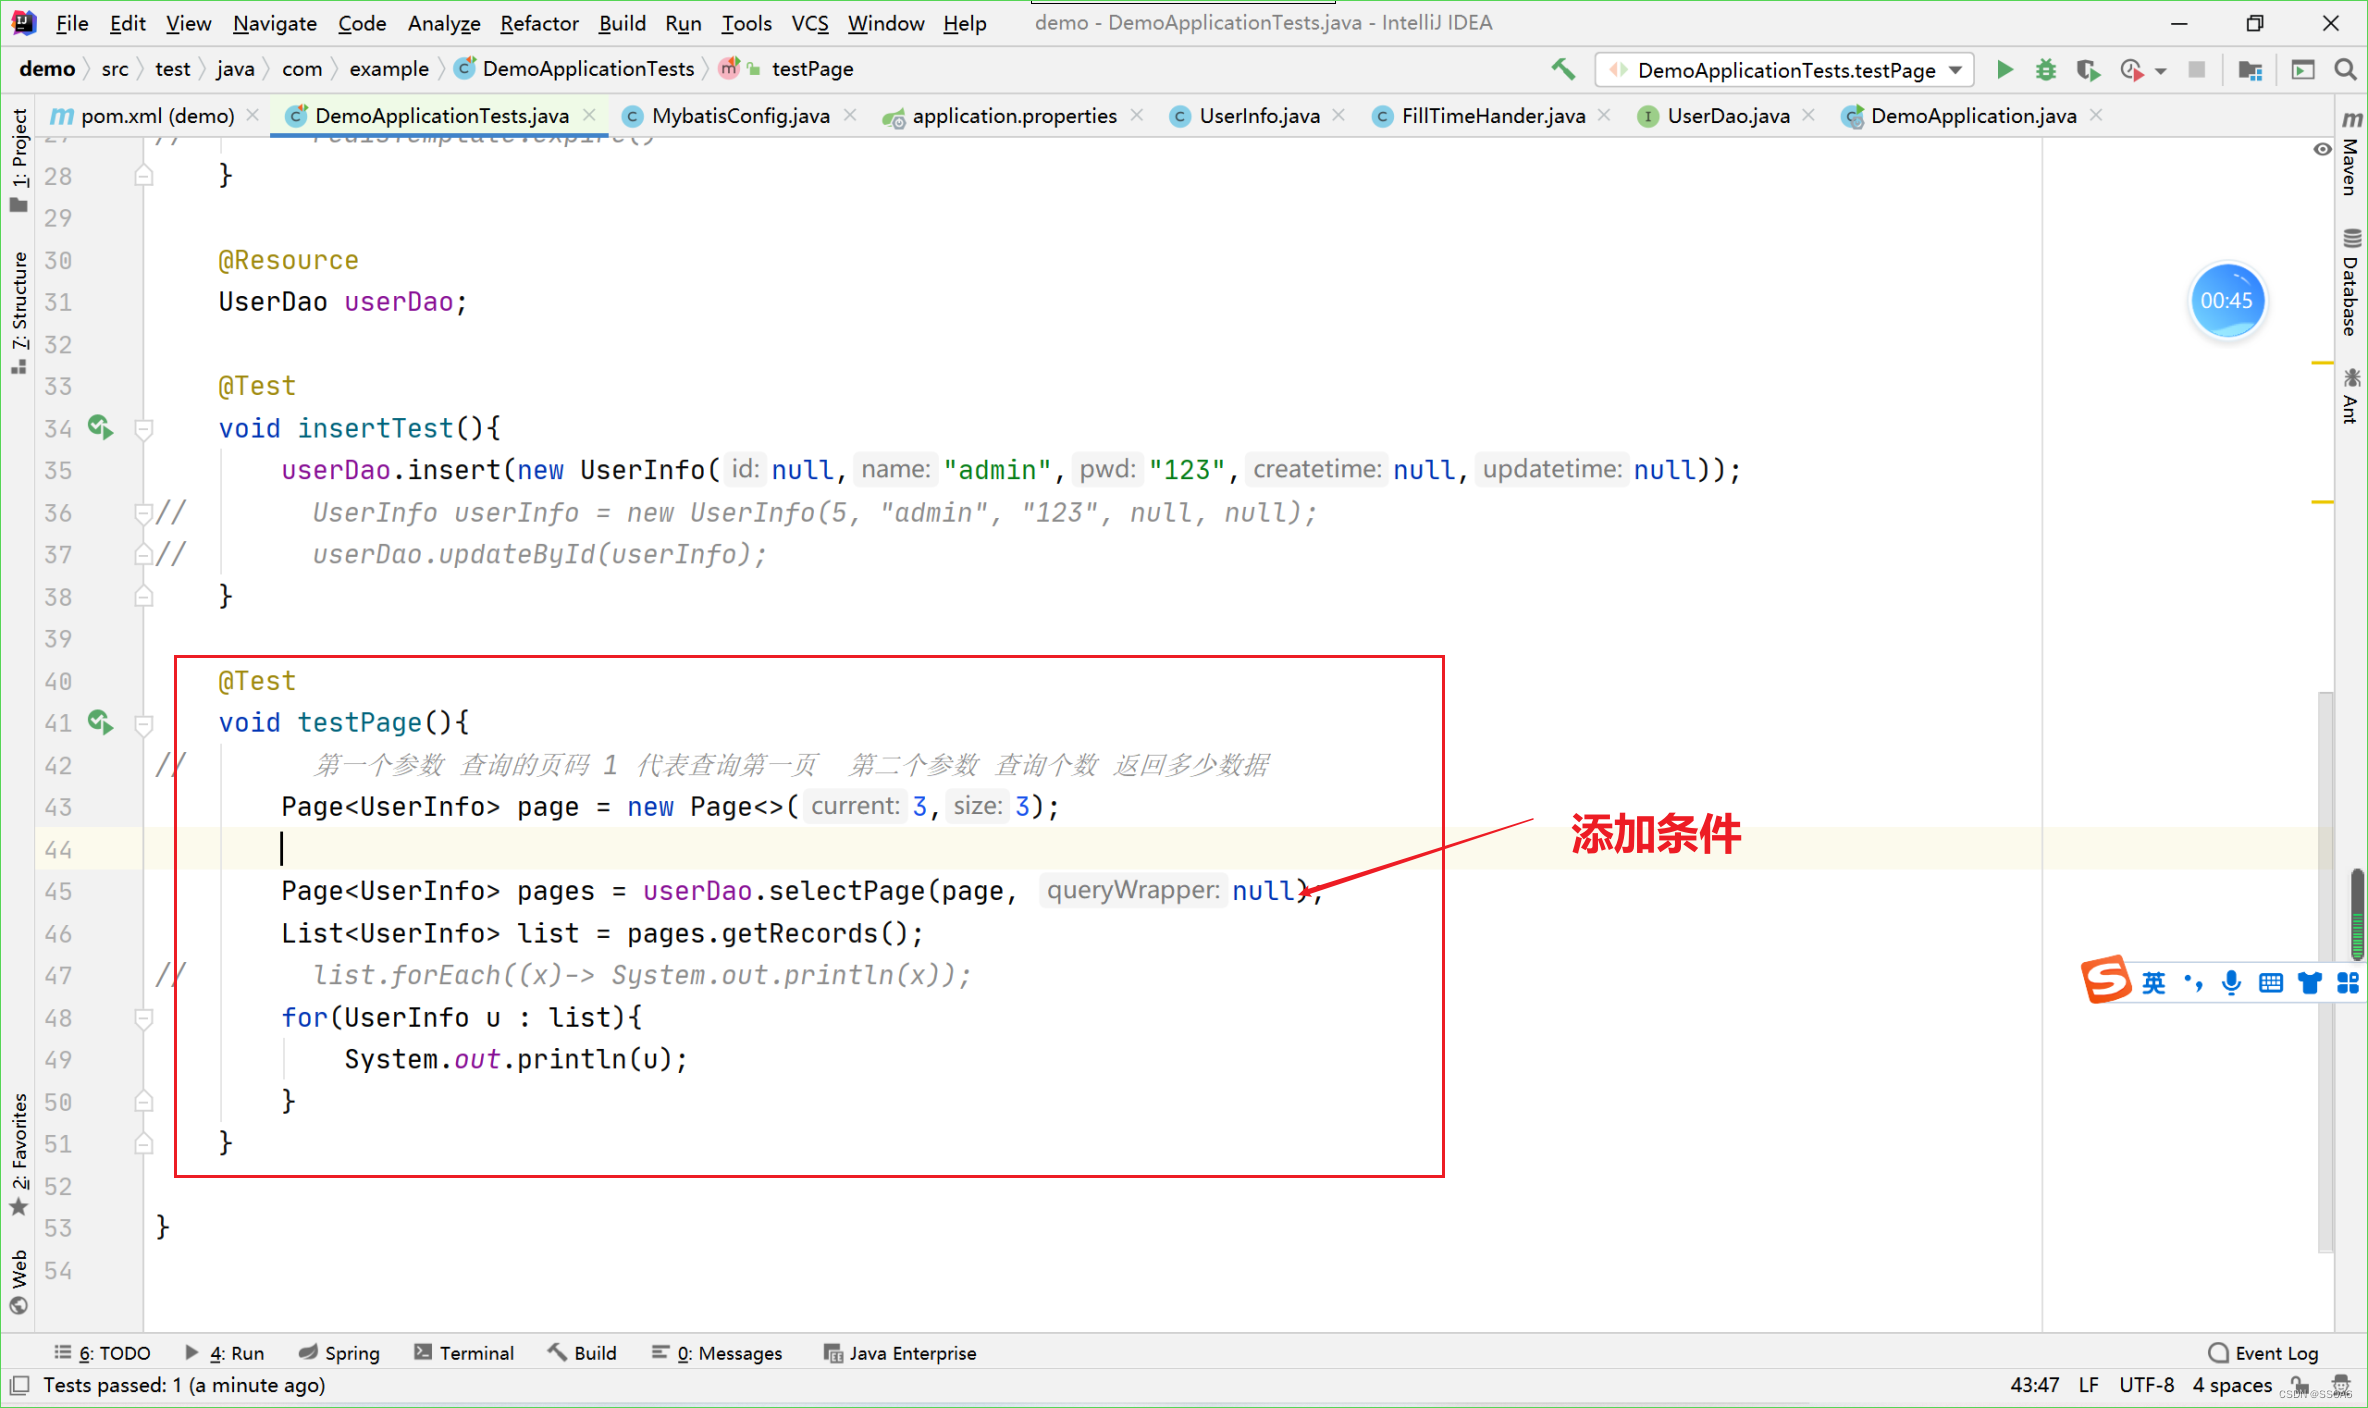Toggle fold end marker at line 28
Image resolution: width=2368 pixels, height=1408 pixels.
(x=144, y=176)
